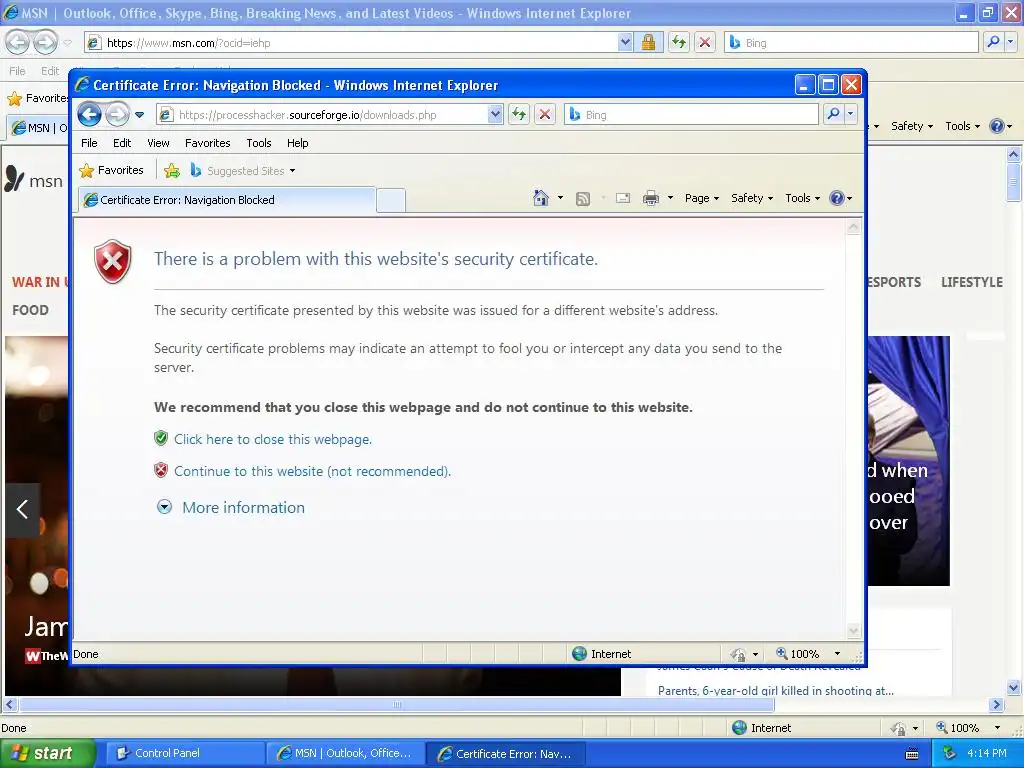Click LIFESTYLE category on MSN page

[x=972, y=282]
